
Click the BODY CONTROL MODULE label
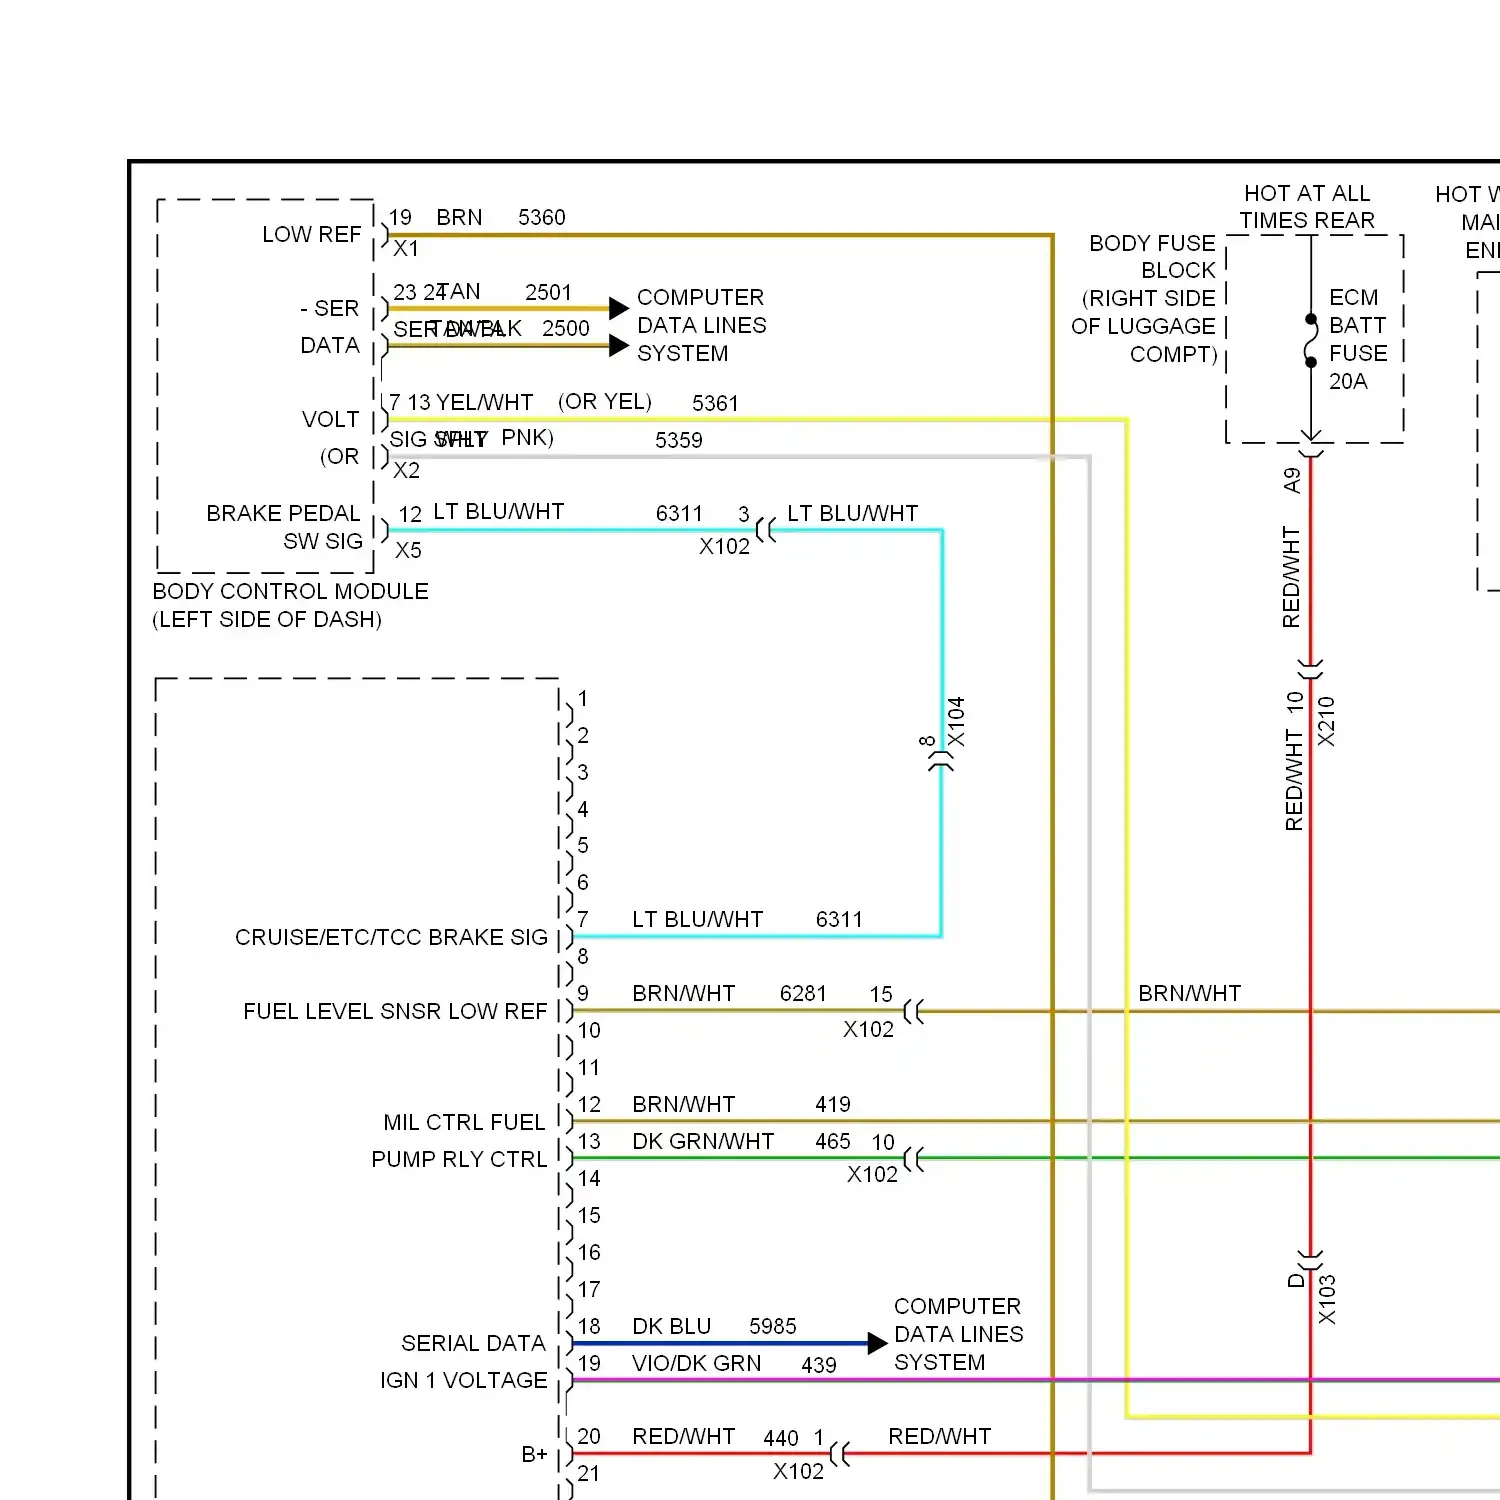[290, 605]
